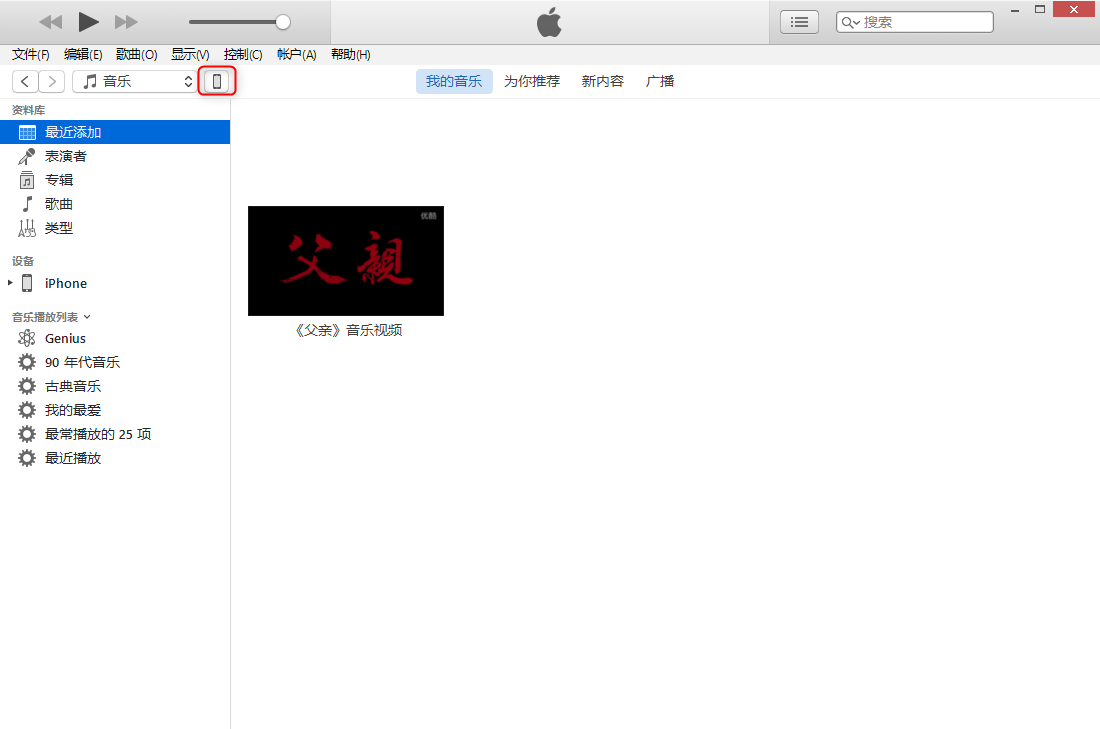
Task: Open the Genius playlist
Action: (x=65, y=338)
